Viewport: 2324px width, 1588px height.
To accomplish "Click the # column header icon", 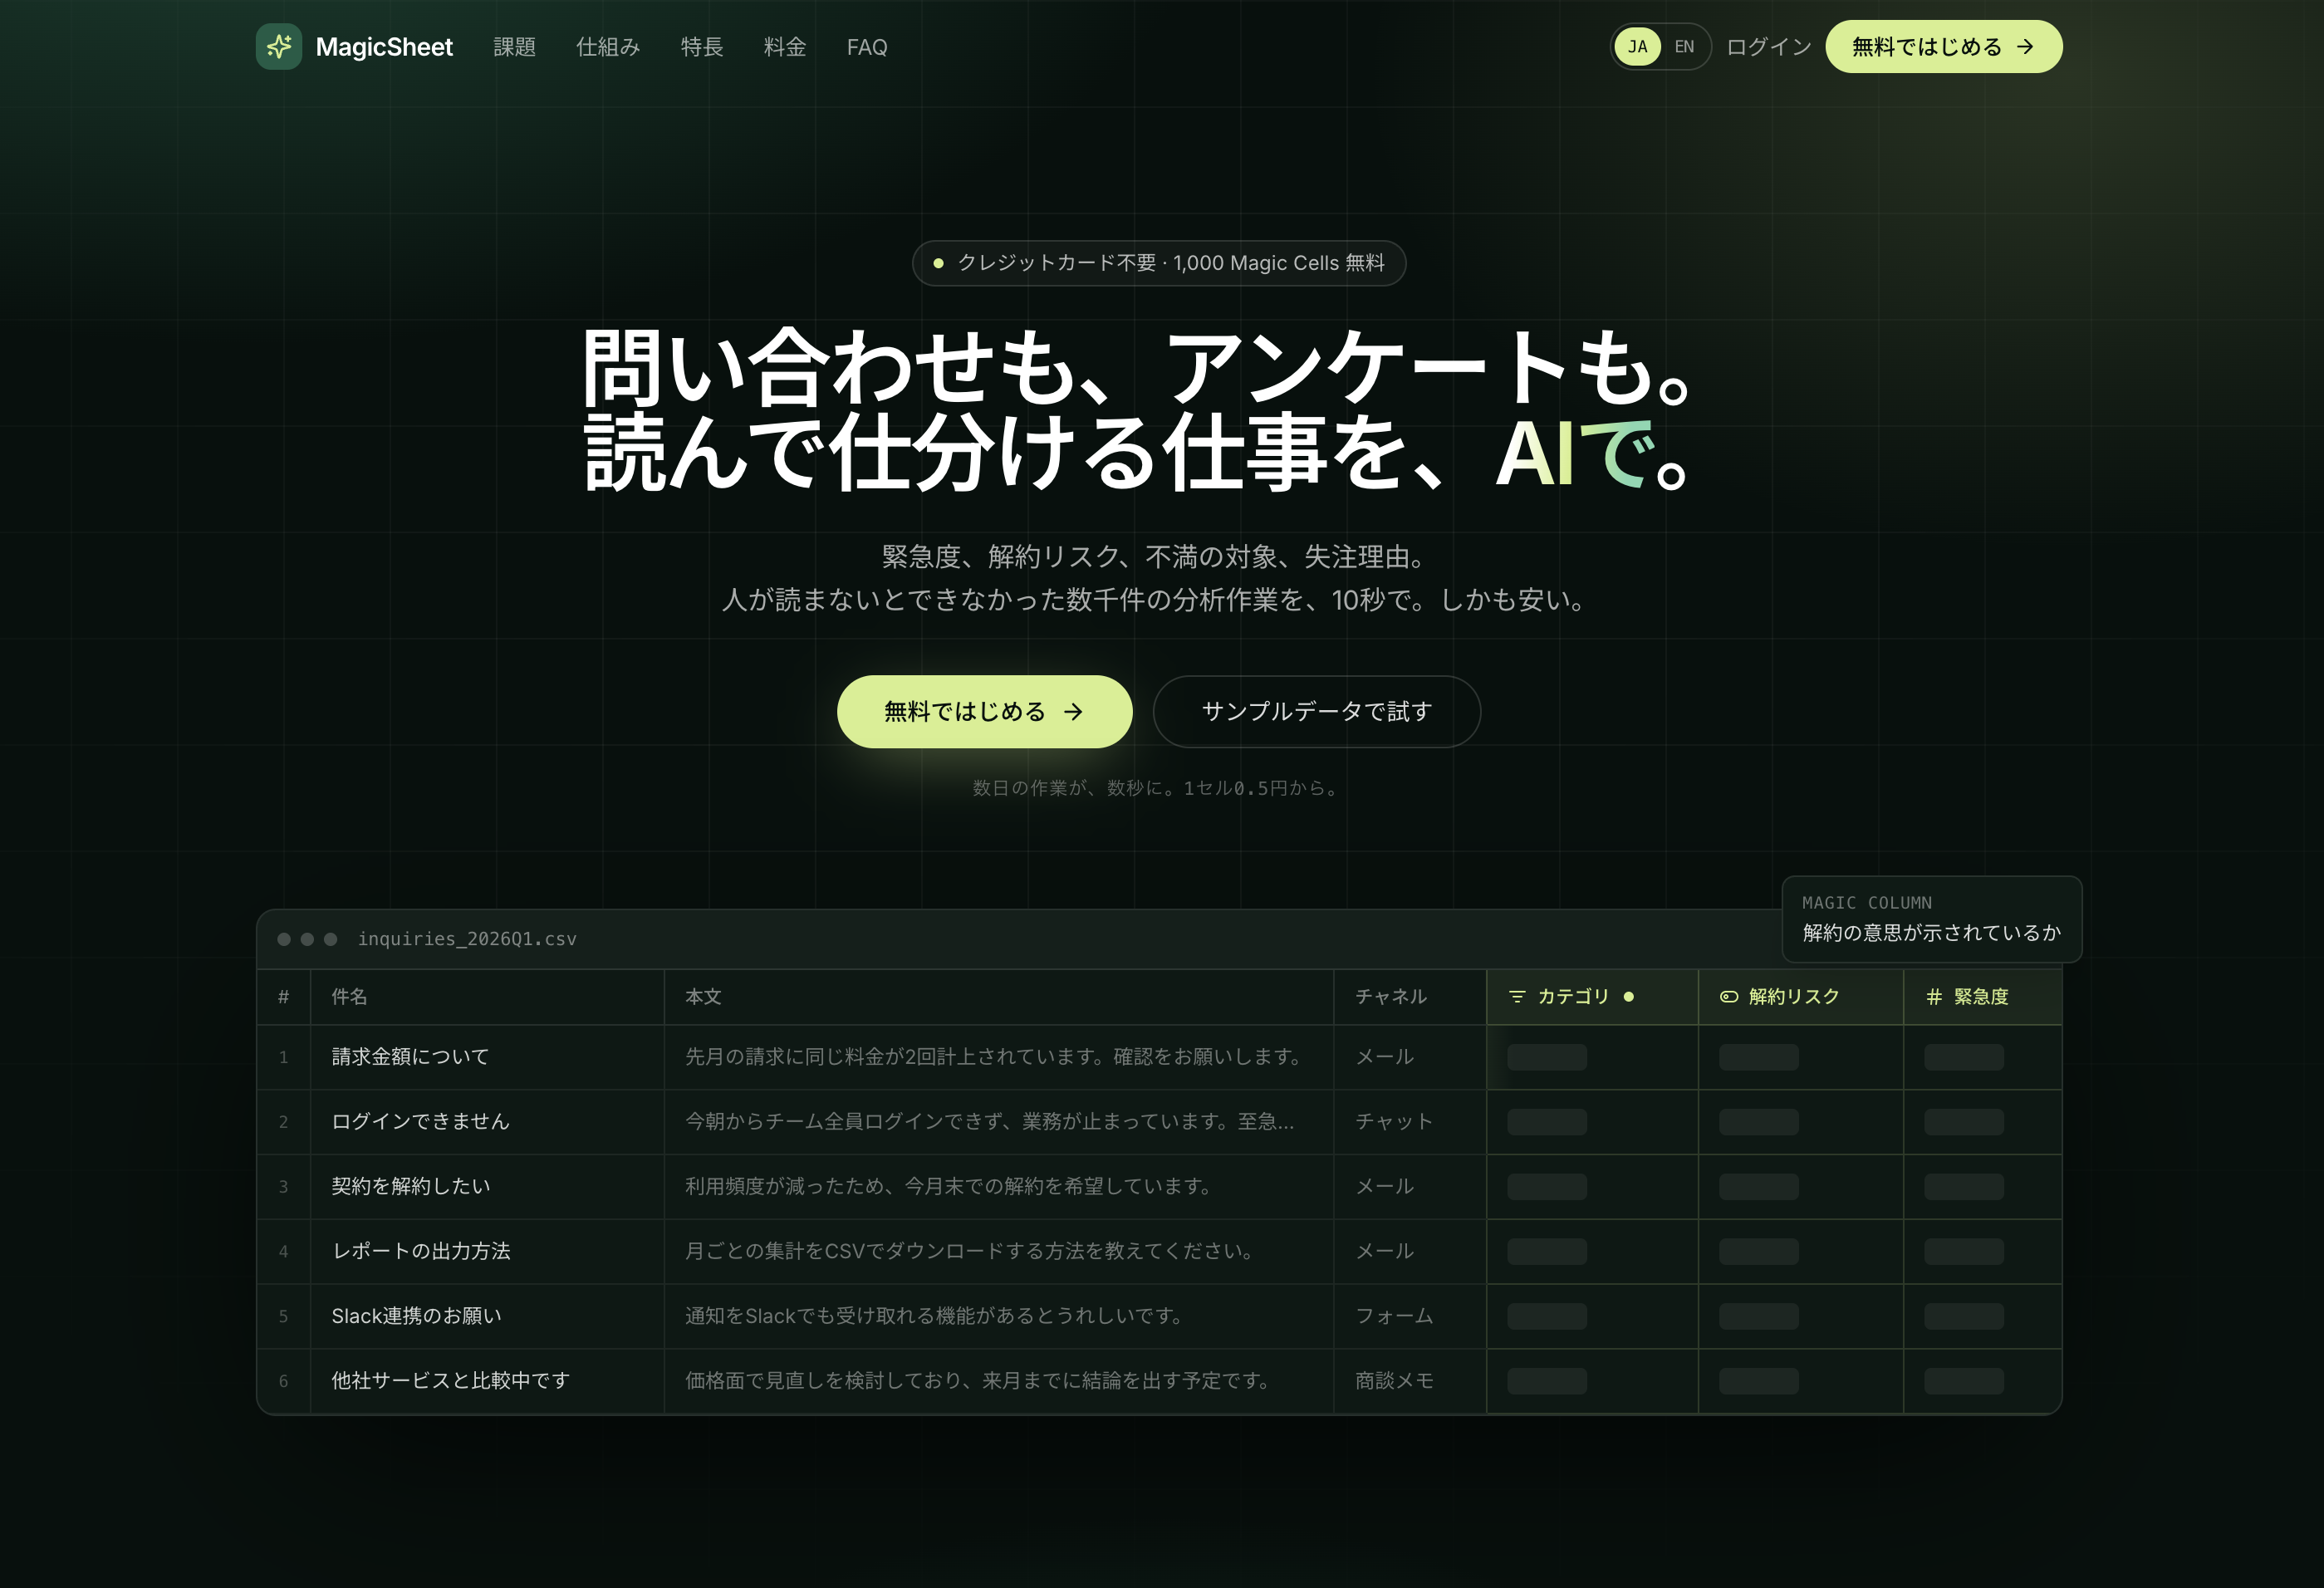I will pyautogui.click(x=284, y=996).
